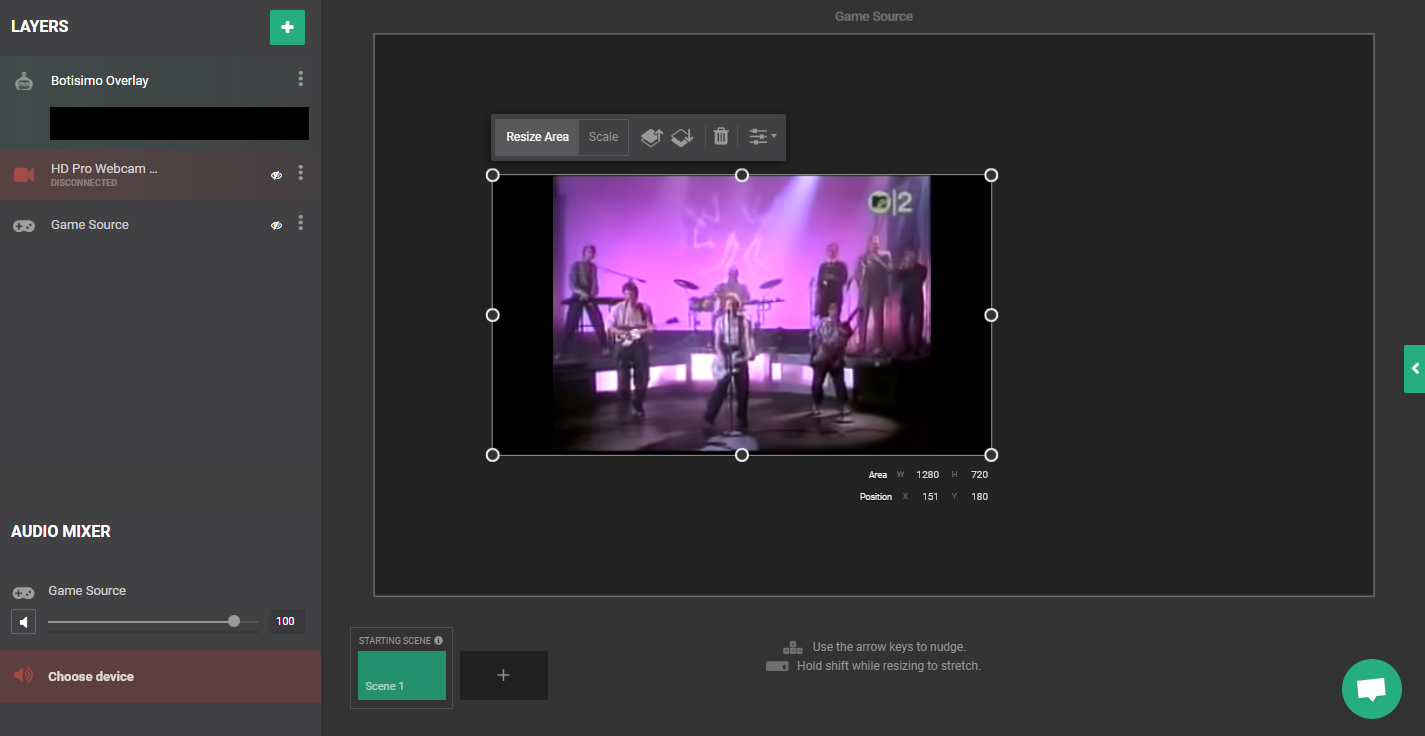Toggle visibility of Game Source layer

coord(276,226)
